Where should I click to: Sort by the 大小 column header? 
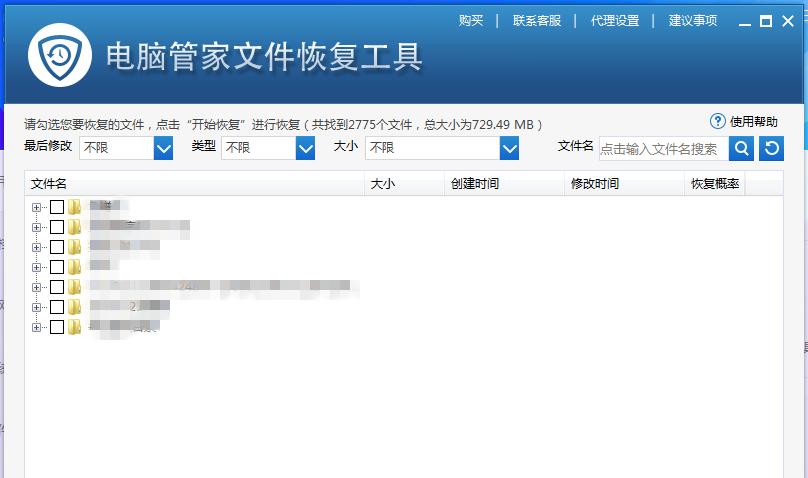[x=405, y=184]
